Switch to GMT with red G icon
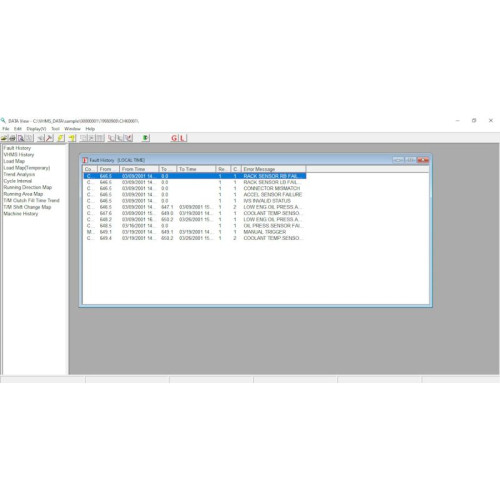This screenshot has width=500, height=500. (174, 138)
